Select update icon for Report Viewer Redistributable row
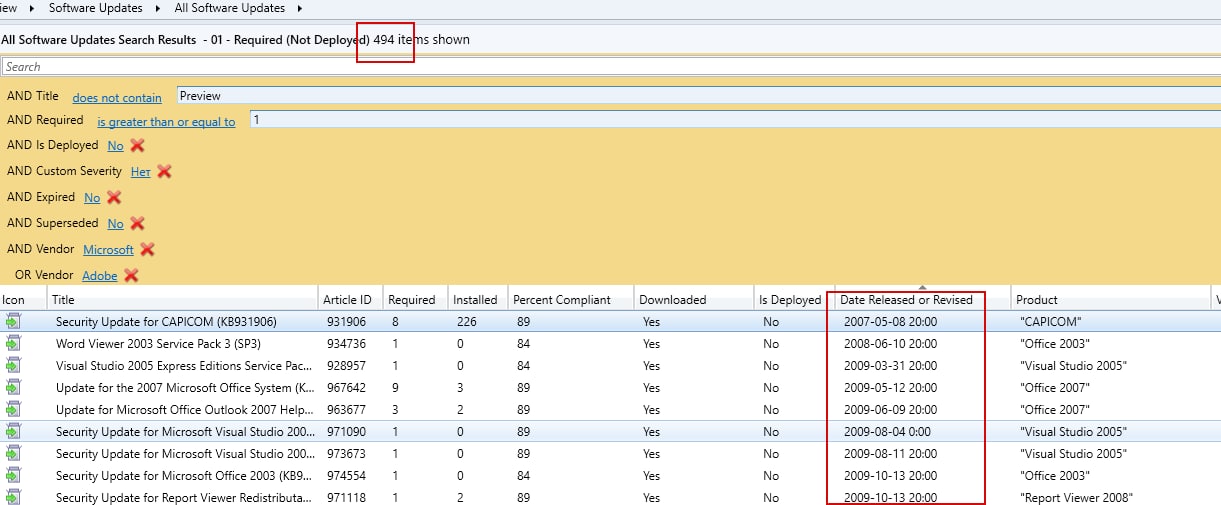 click(13, 498)
